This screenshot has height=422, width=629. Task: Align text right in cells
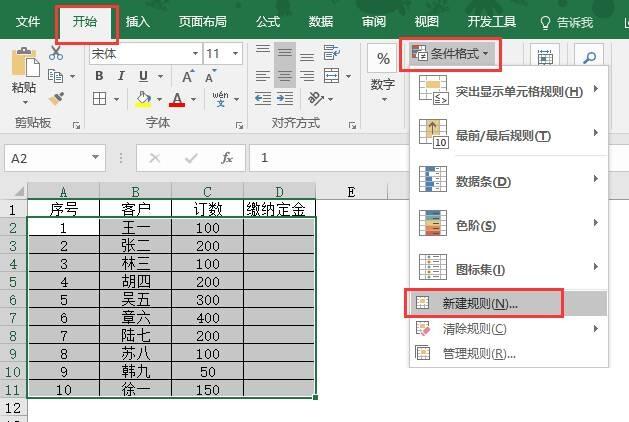coord(307,76)
